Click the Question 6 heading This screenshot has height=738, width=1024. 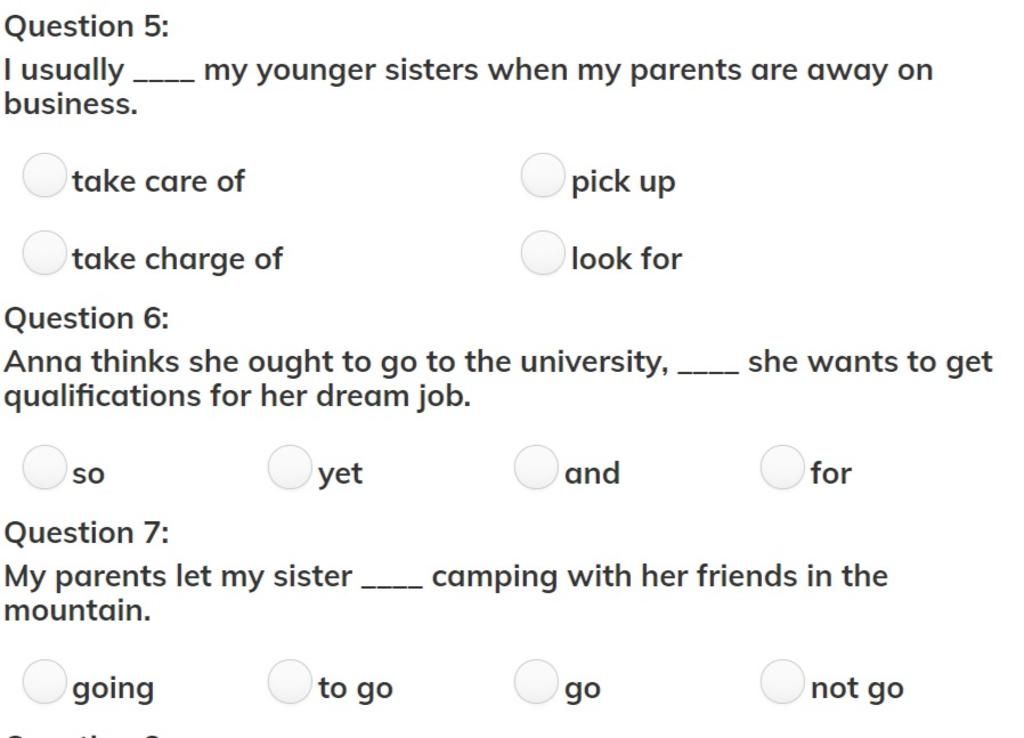86,319
